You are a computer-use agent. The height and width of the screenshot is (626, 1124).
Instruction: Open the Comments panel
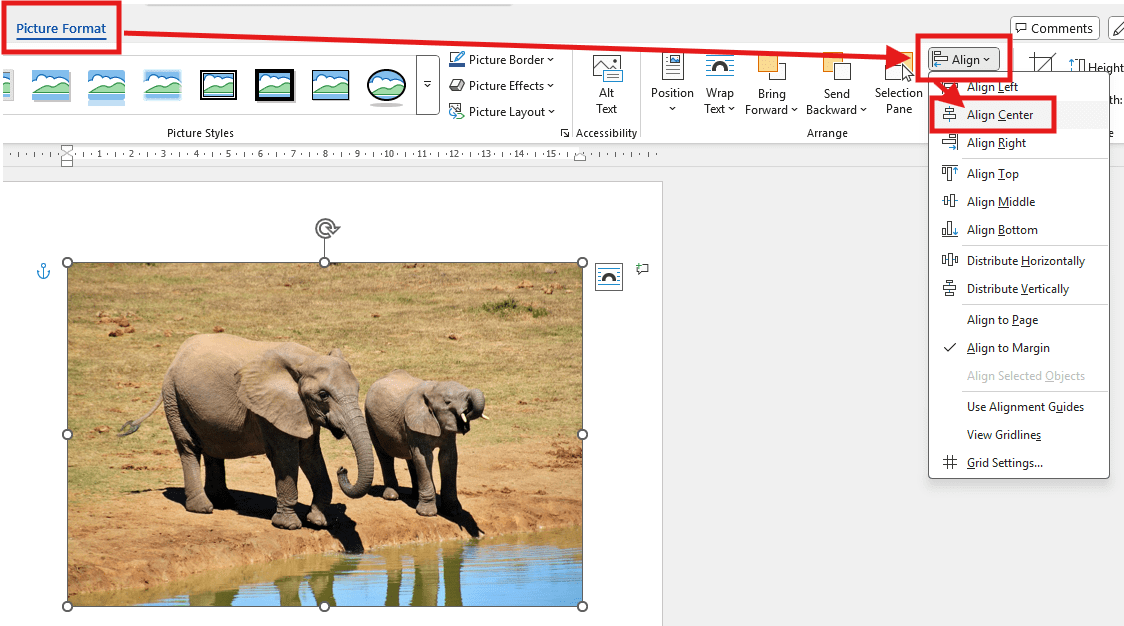click(x=1054, y=27)
